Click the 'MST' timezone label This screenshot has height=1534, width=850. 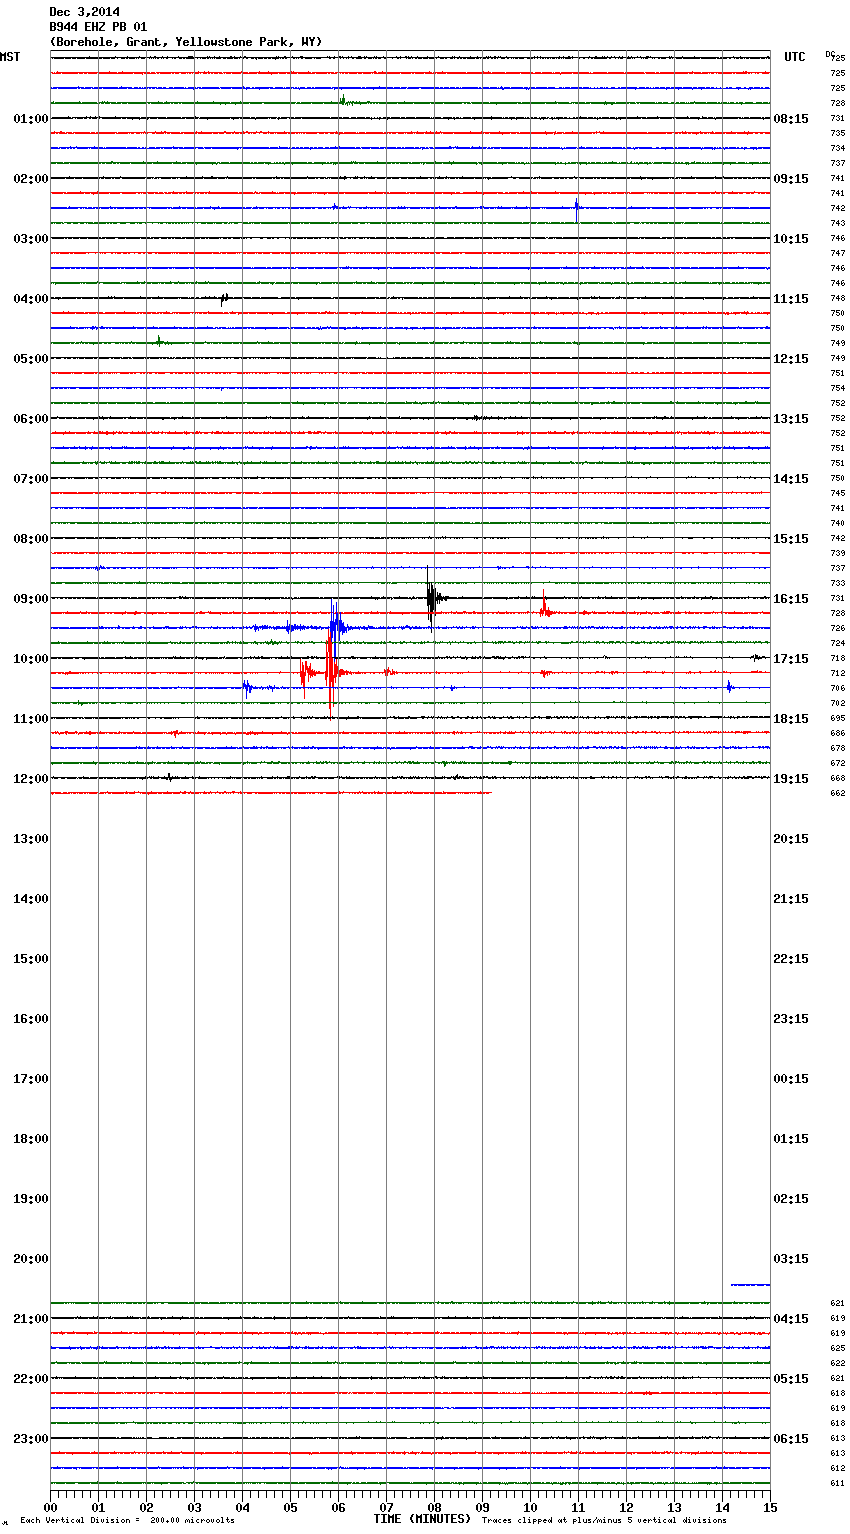(10, 57)
